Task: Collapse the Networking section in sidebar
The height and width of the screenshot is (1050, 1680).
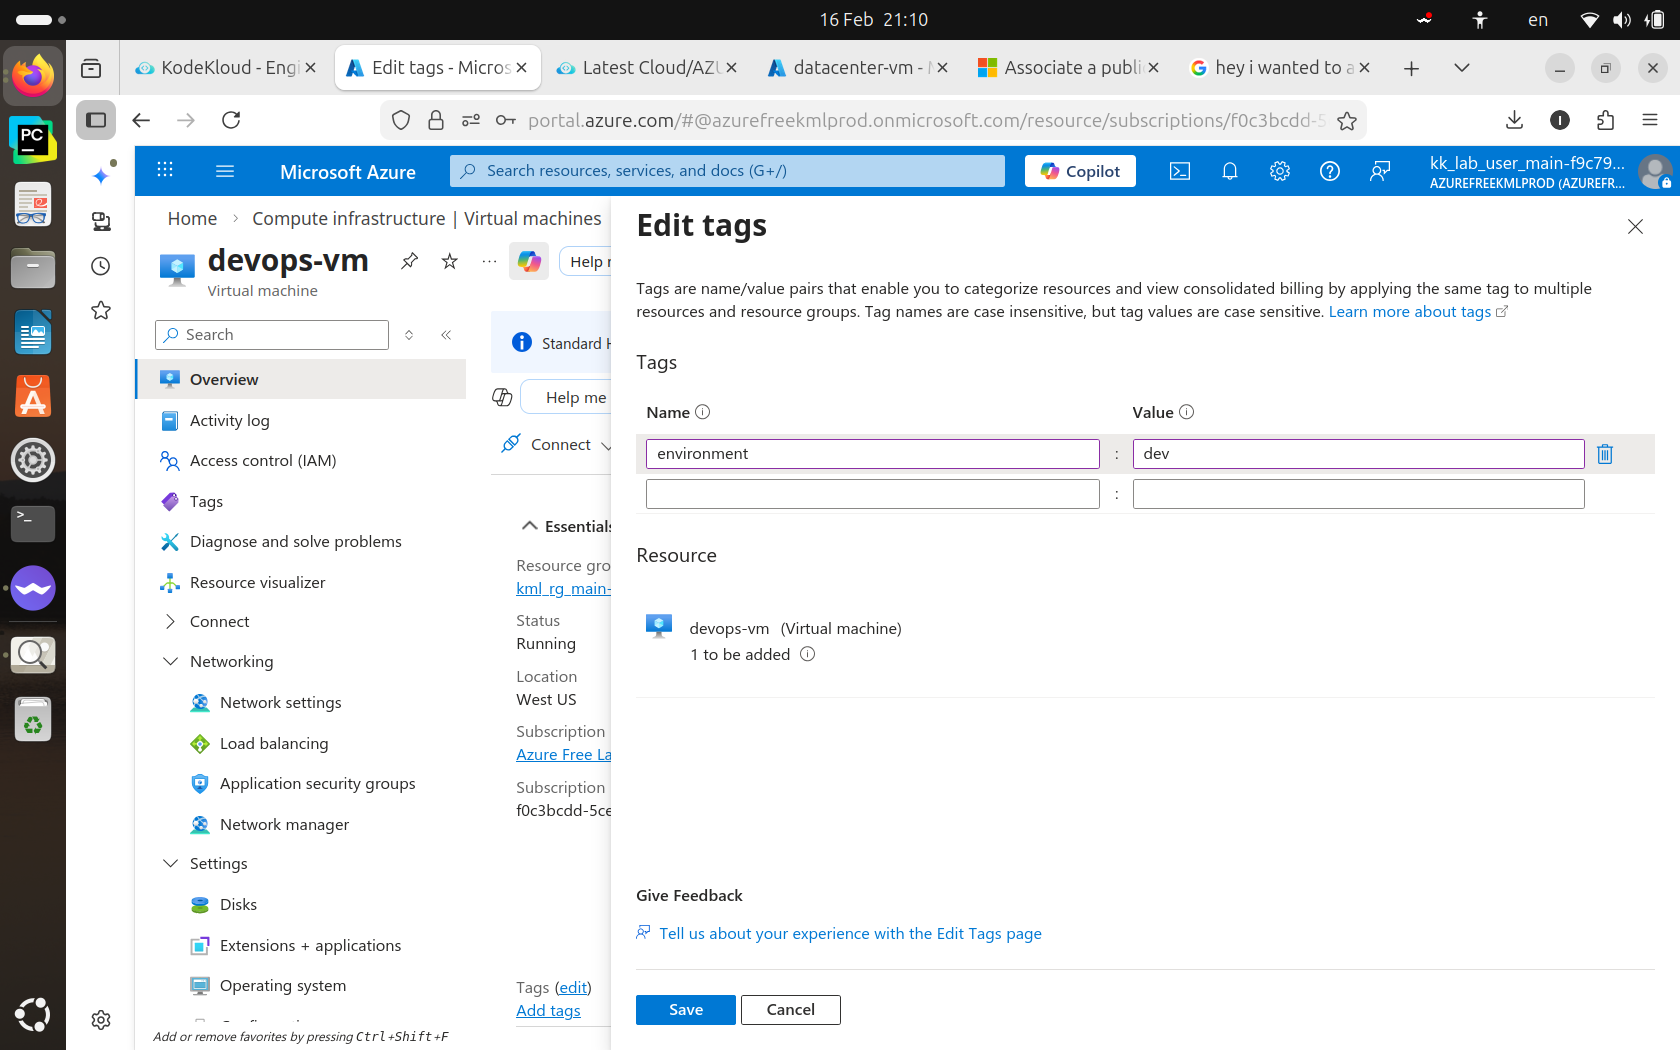Action: (x=171, y=662)
